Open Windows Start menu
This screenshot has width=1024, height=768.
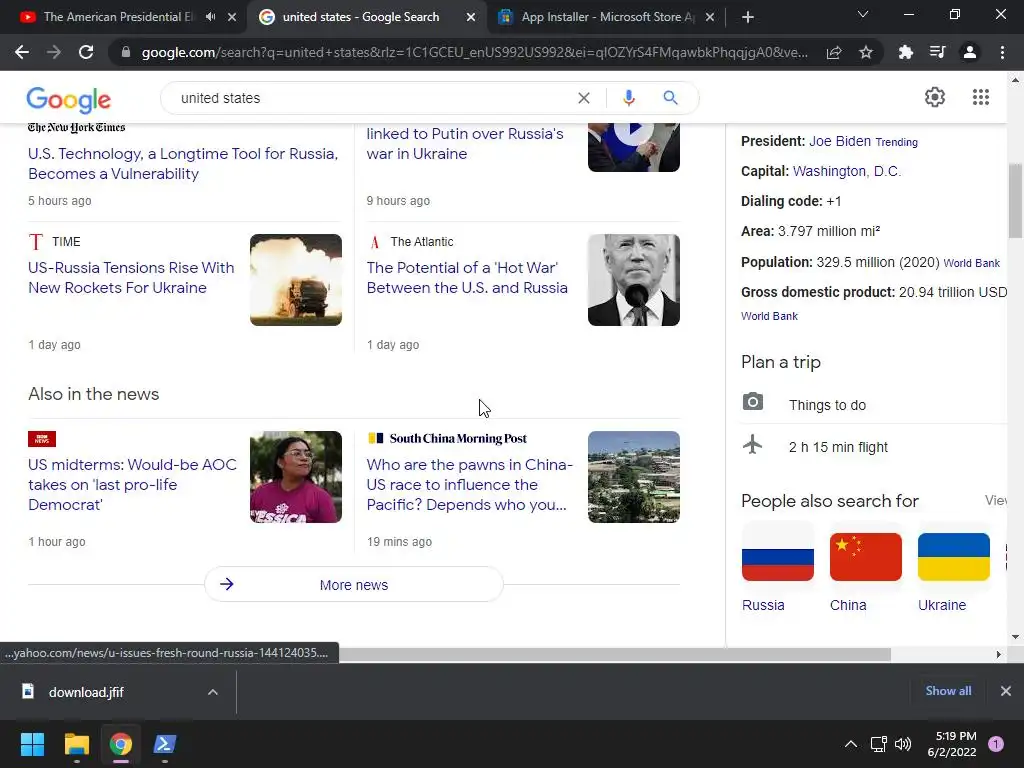tap(32, 744)
